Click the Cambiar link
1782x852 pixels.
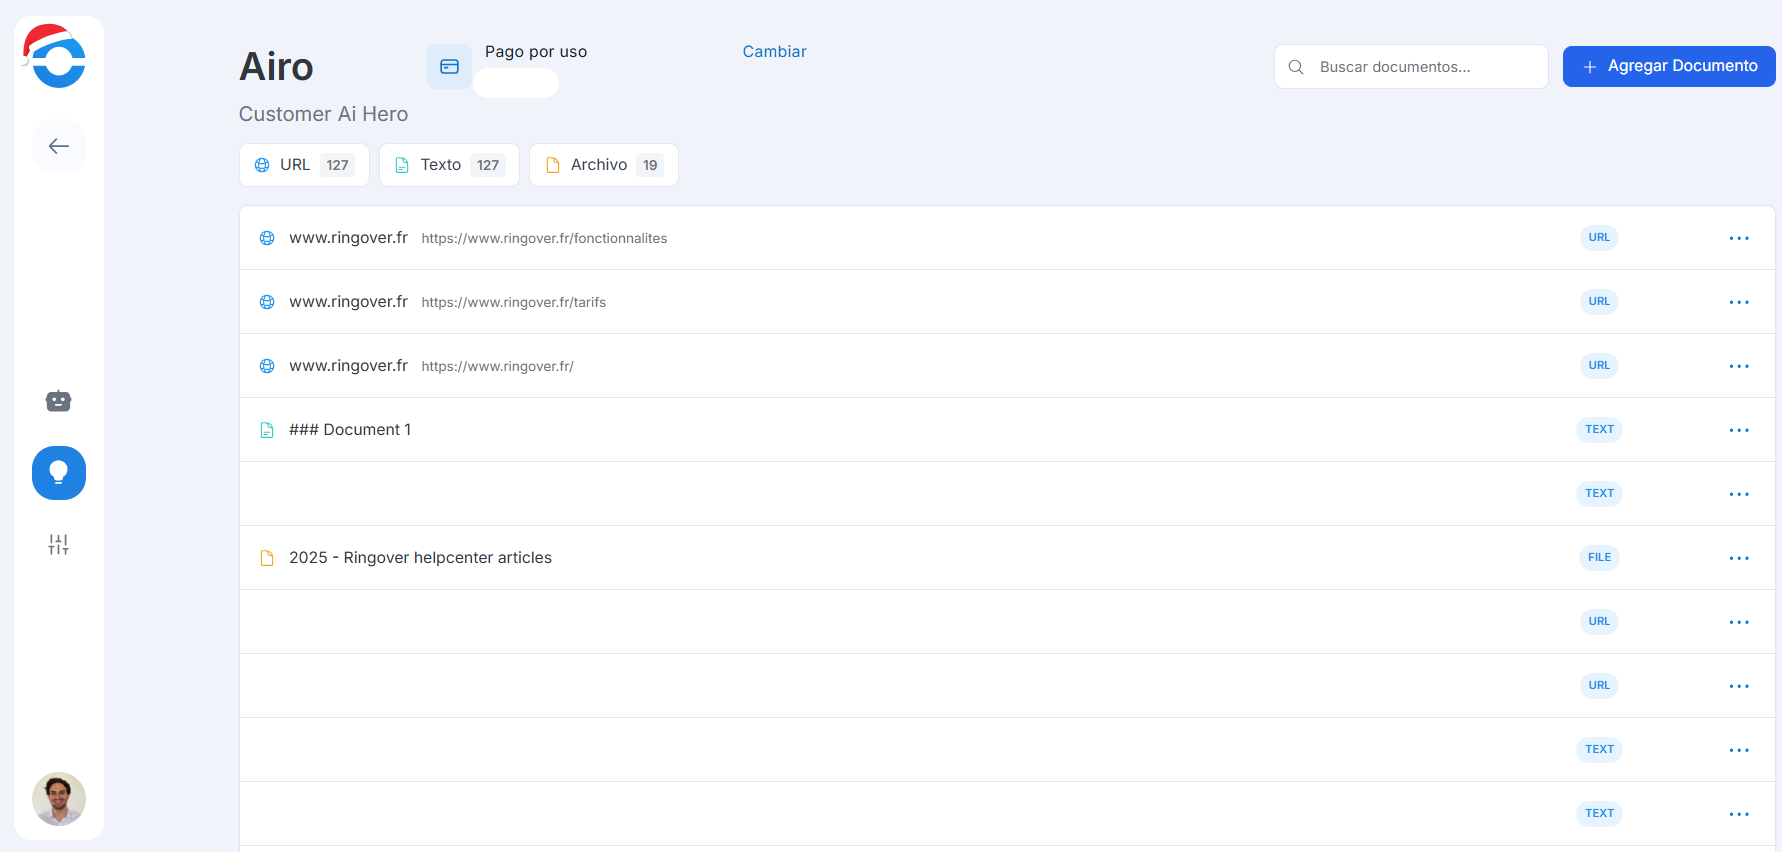click(774, 52)
